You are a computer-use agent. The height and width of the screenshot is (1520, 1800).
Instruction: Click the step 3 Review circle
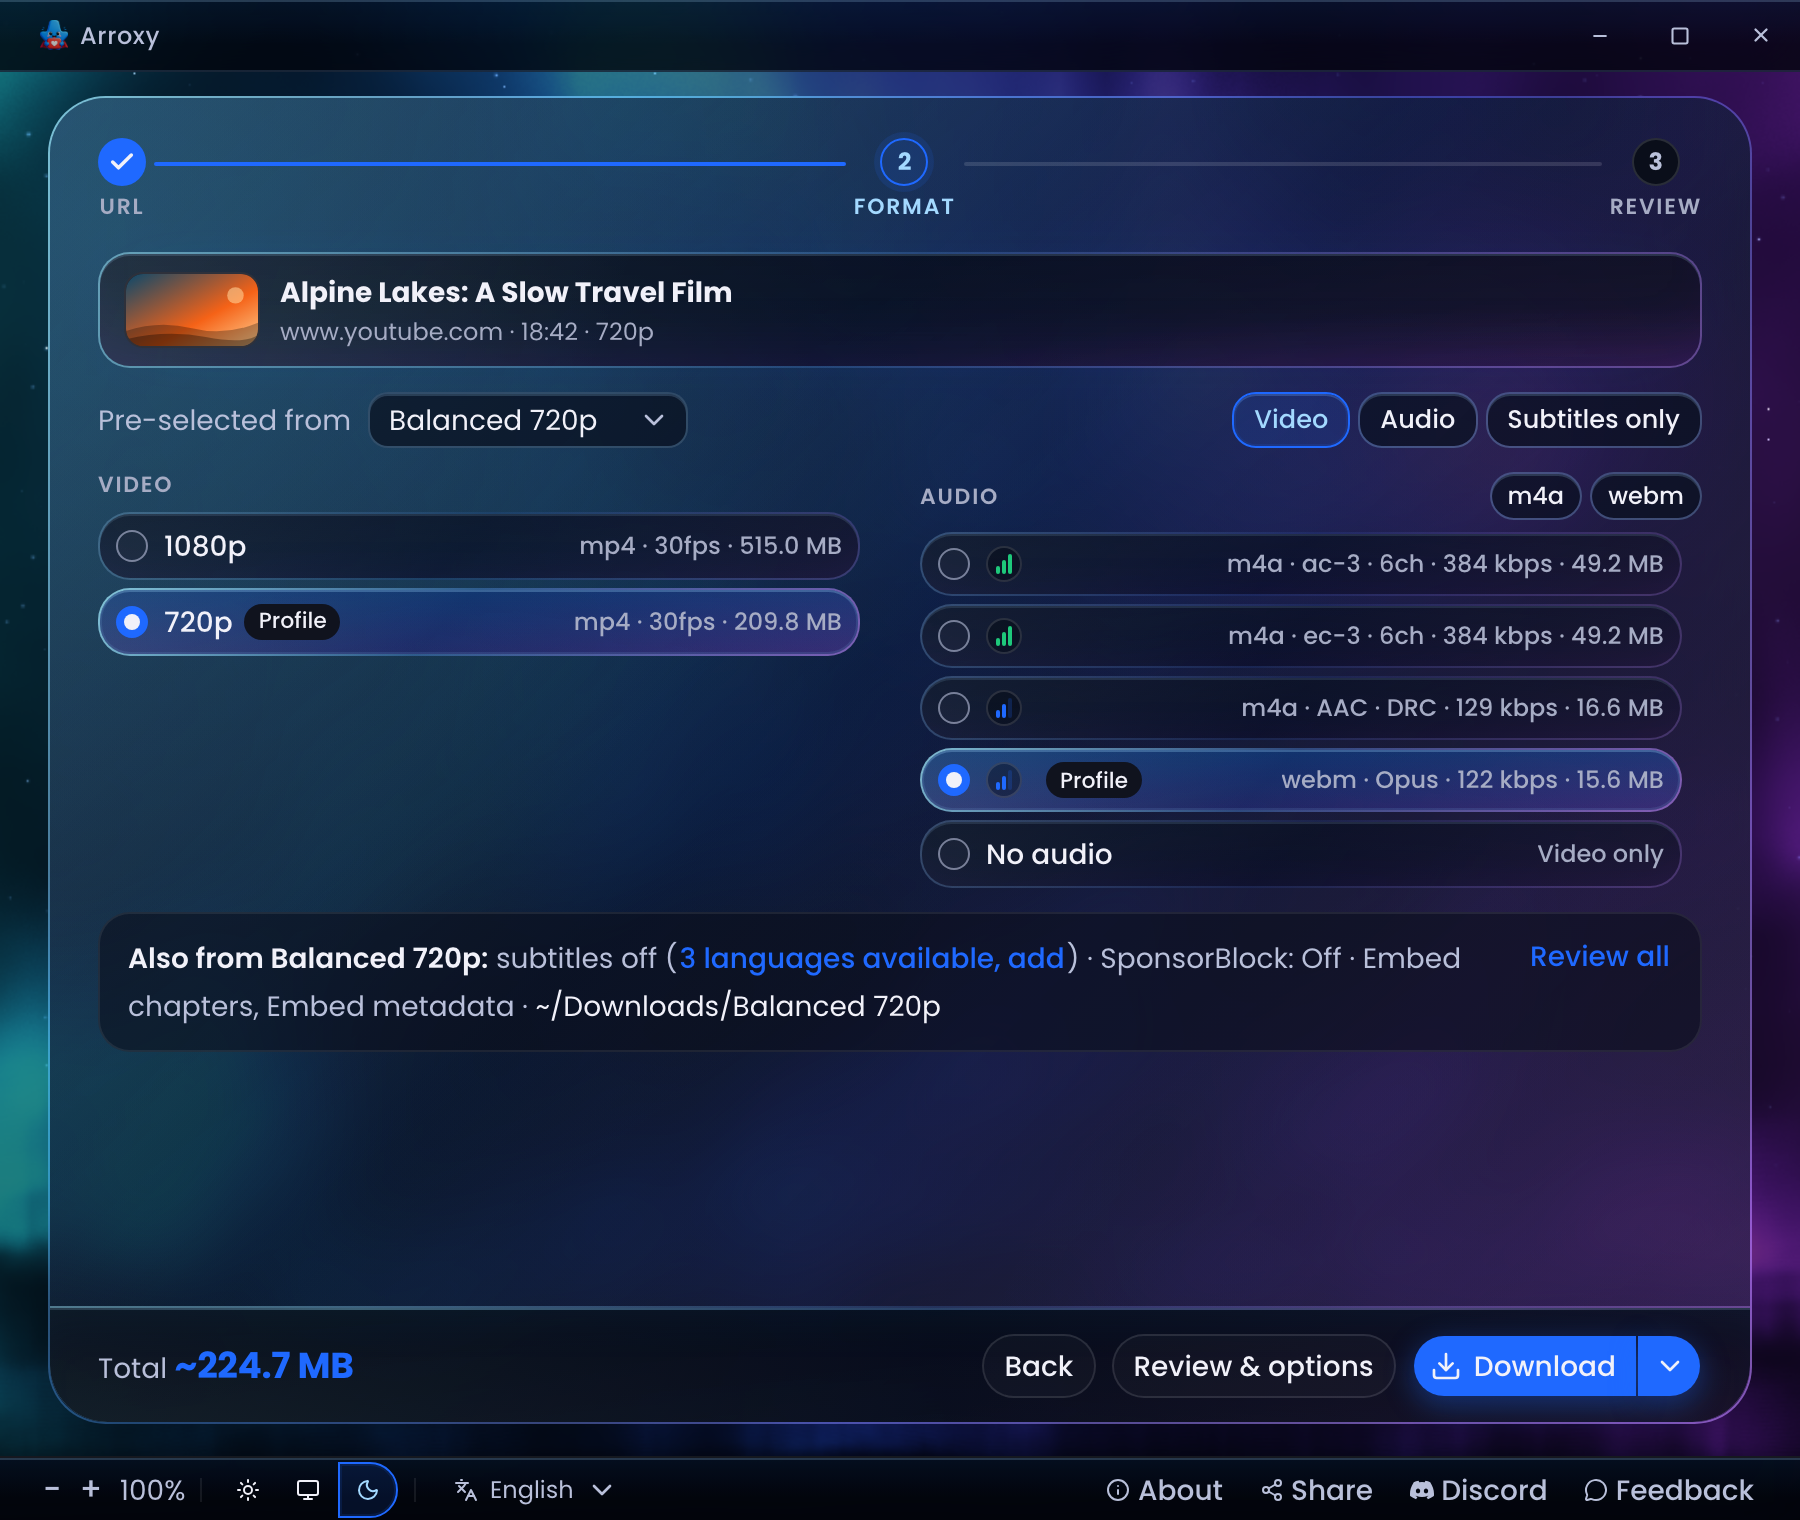[1655, 162]
